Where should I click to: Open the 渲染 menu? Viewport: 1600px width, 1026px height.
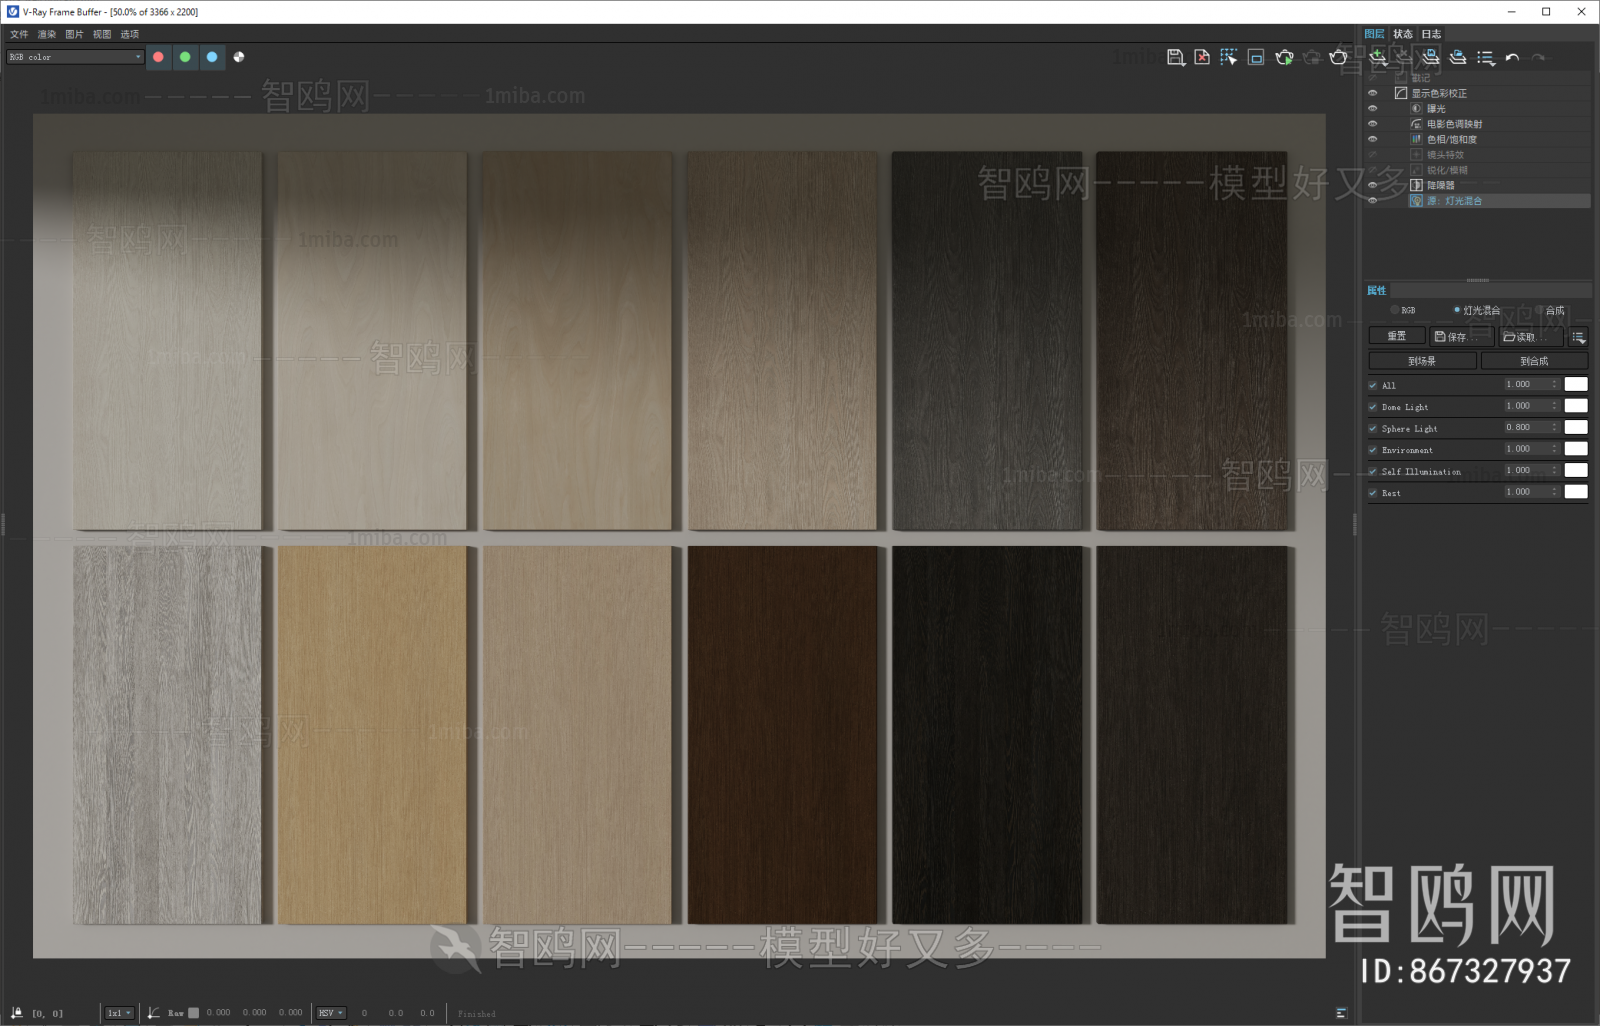pyautogui.click(x=47, y=34)
